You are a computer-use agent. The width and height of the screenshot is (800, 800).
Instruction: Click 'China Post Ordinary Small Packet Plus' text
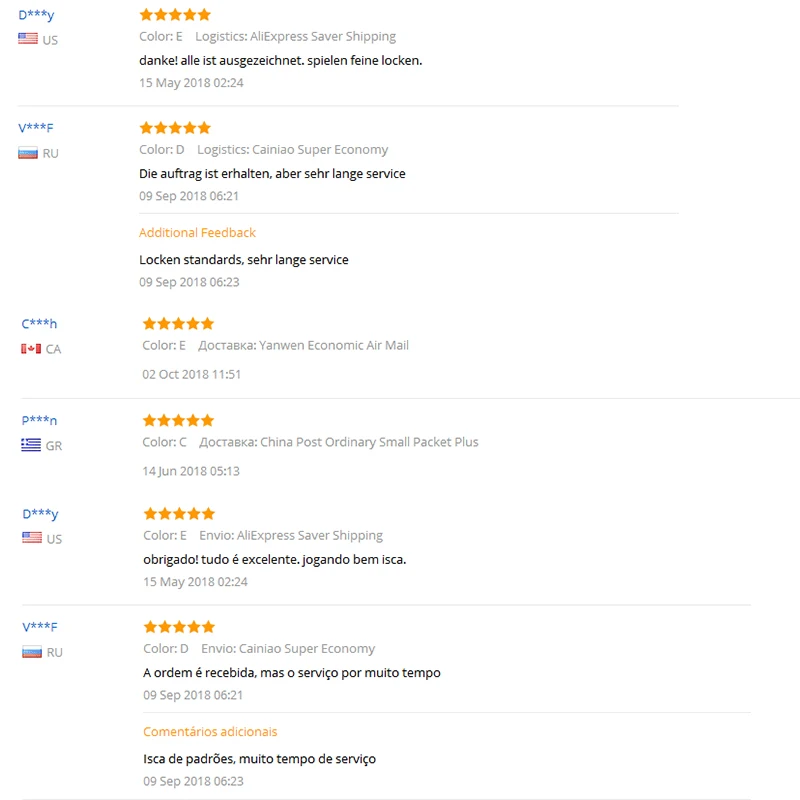tap(369, 442)
